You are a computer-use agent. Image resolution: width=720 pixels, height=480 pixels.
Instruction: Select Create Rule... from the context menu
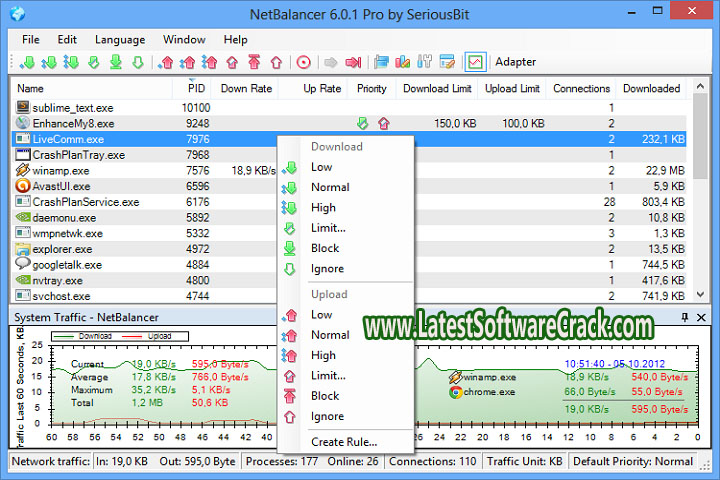343,442
